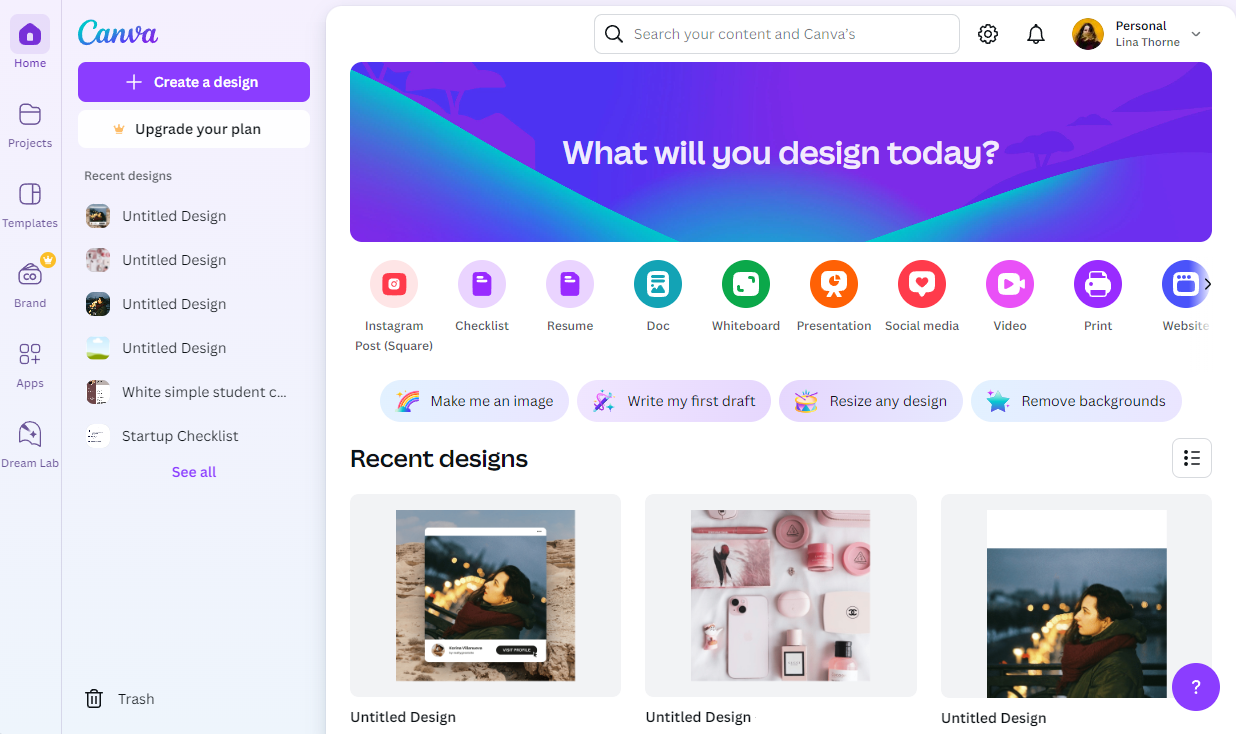The image size is (1236, 734).
Task: Choose the Whiteboard design icon
Action: (746, 284)
